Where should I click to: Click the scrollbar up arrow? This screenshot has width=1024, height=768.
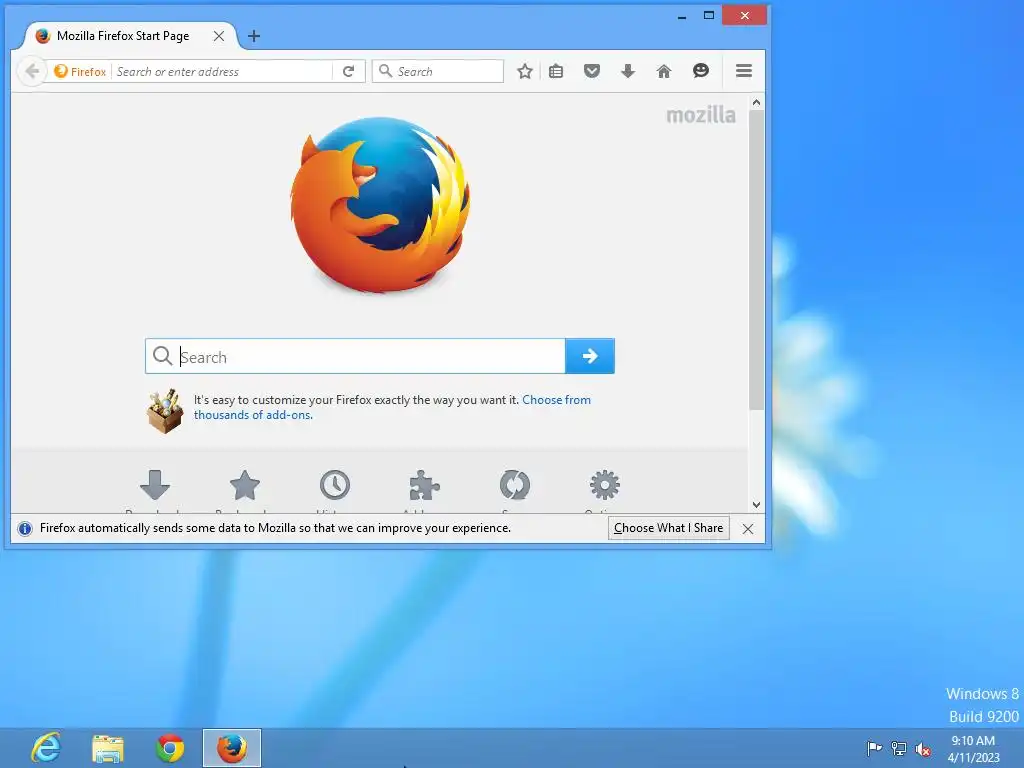pos(756,102)
